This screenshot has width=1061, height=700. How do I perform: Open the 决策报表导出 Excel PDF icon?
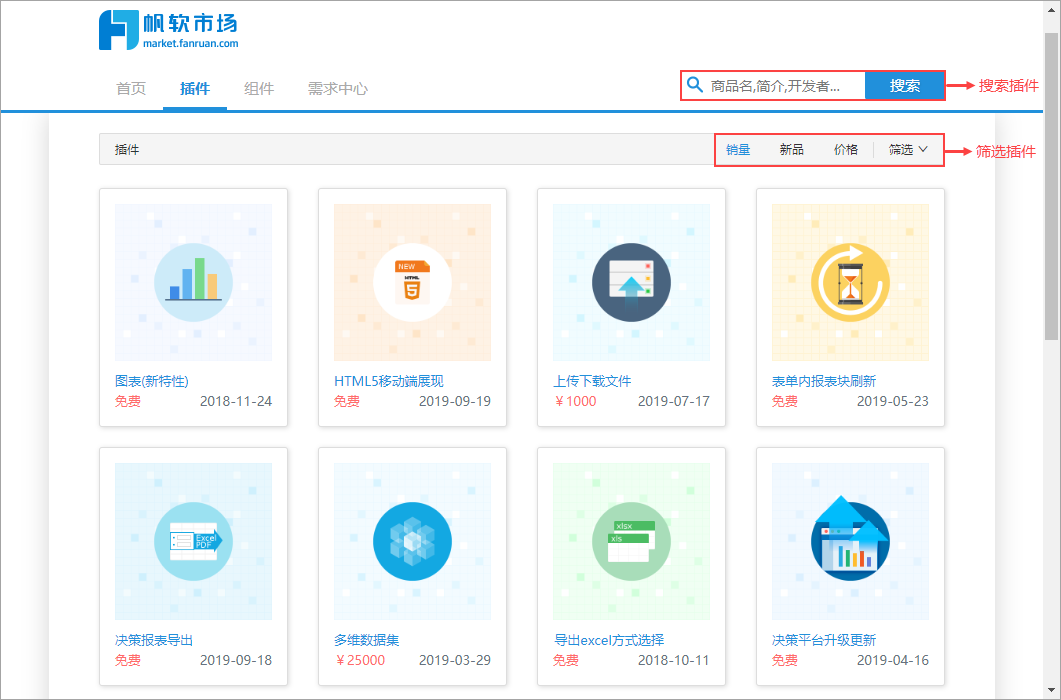pos(194,542)
